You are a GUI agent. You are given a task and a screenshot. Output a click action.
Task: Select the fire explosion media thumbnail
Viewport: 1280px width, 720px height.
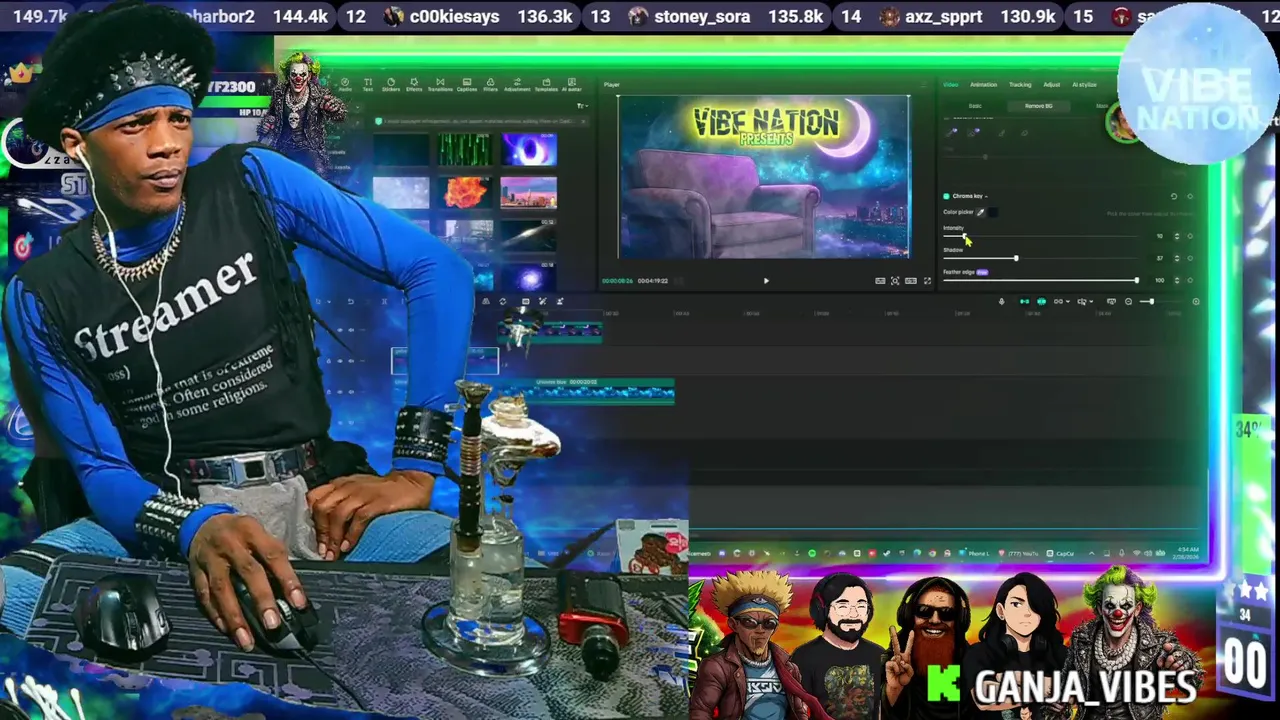[x=465, y=192]
